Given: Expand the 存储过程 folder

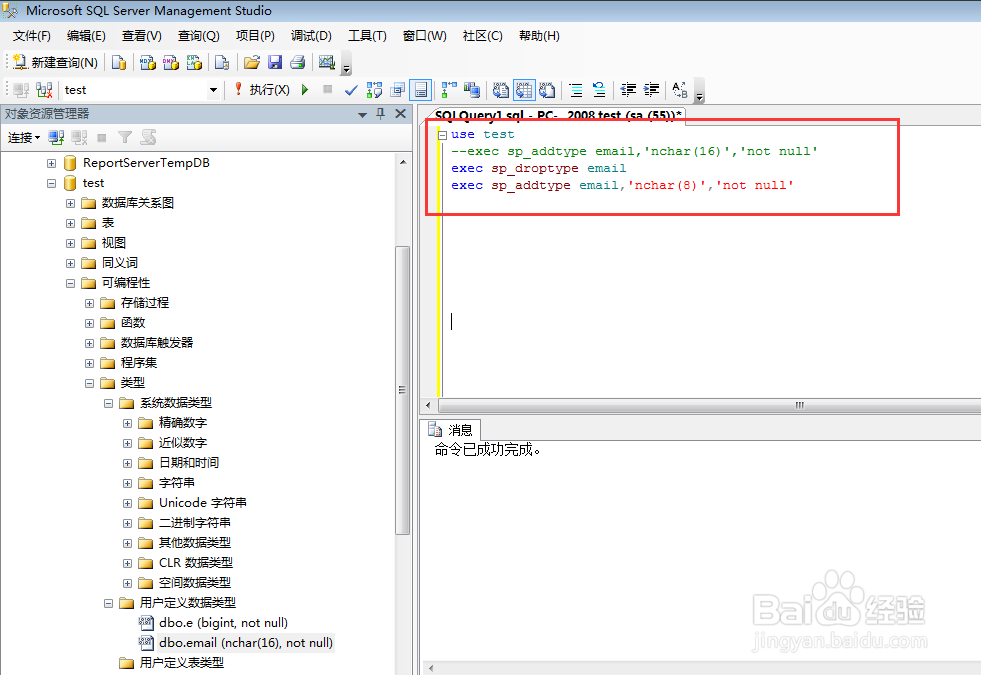Looking at the screenshot, I should click(89, 303).
